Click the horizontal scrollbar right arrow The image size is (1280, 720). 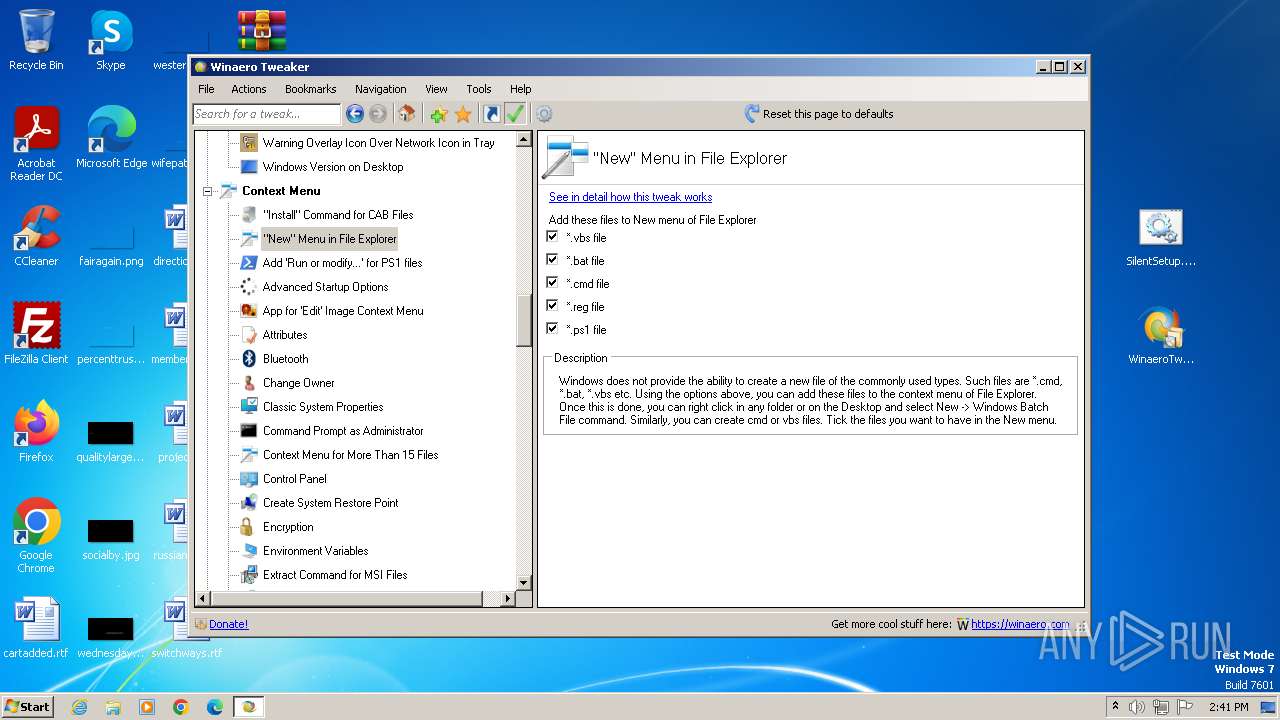(x=508, y=598)
